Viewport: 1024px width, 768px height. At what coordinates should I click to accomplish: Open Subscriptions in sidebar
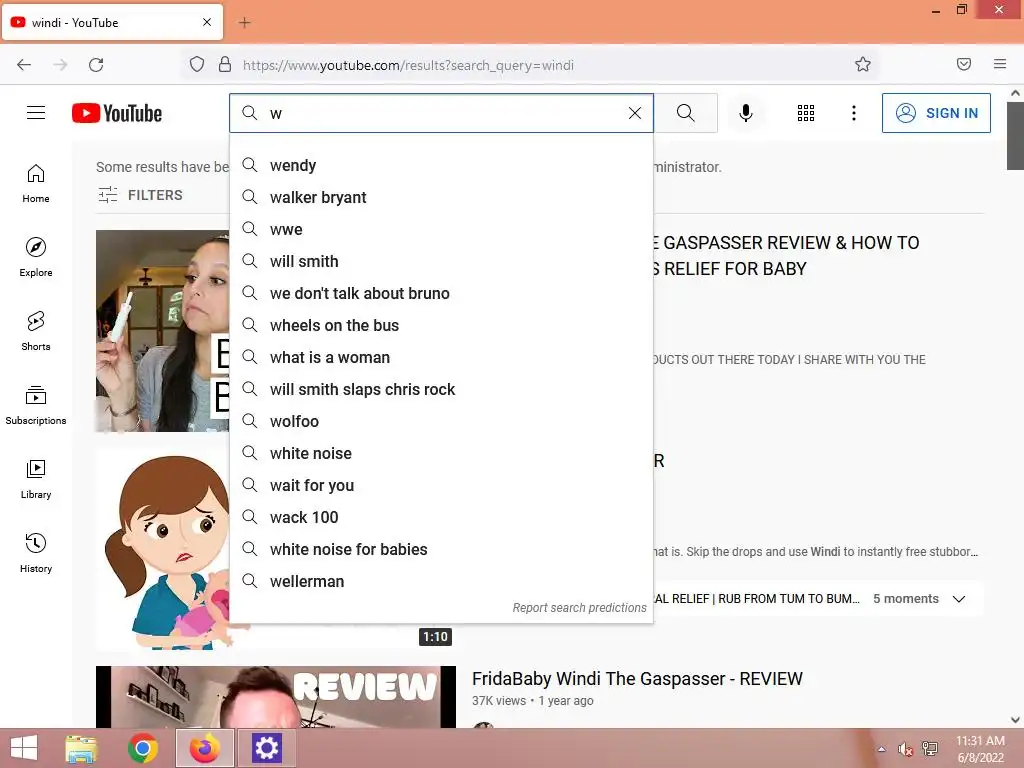point(36,405)
